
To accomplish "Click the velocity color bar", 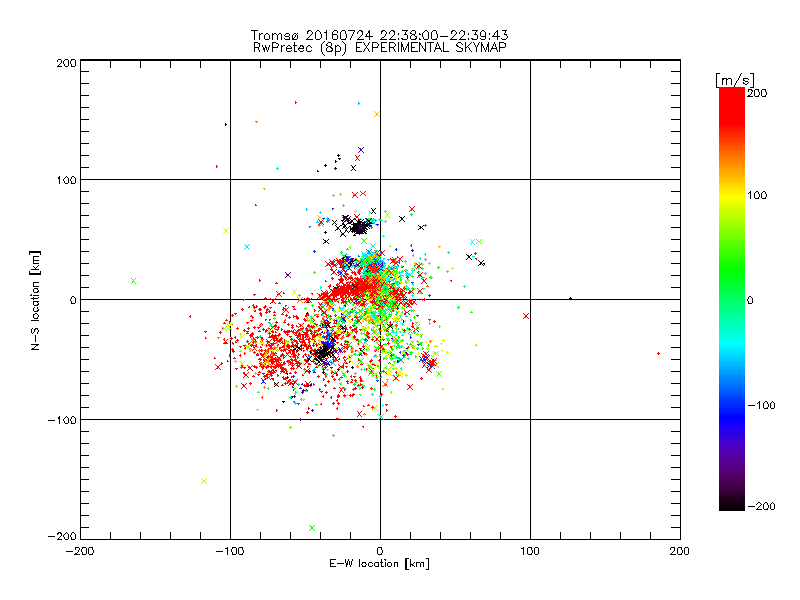I will pos(732,299).
